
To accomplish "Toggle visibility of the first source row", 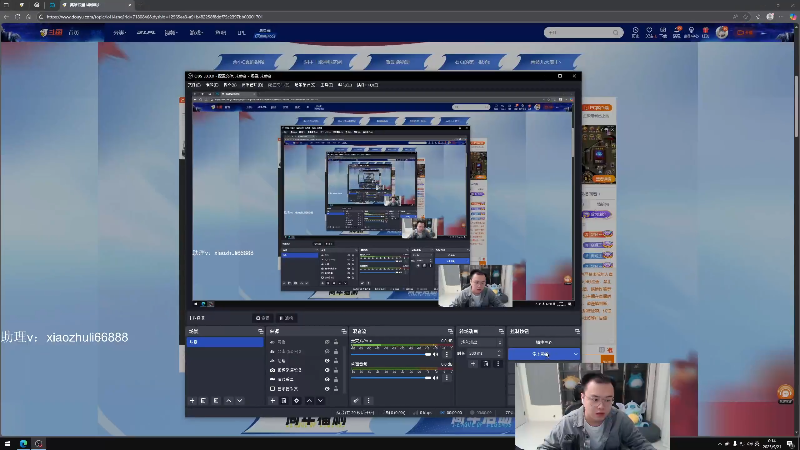I will coord(327,342).
